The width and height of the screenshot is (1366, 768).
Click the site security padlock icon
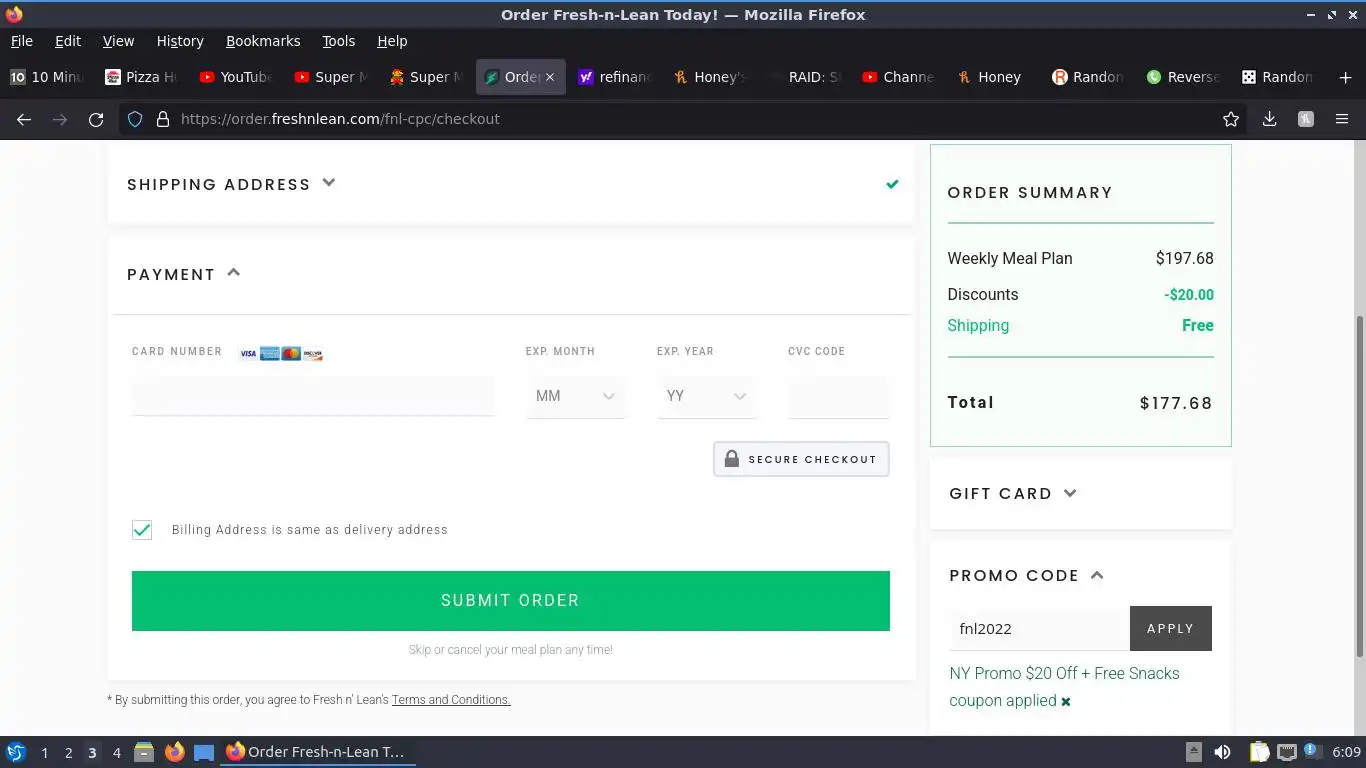162,119
